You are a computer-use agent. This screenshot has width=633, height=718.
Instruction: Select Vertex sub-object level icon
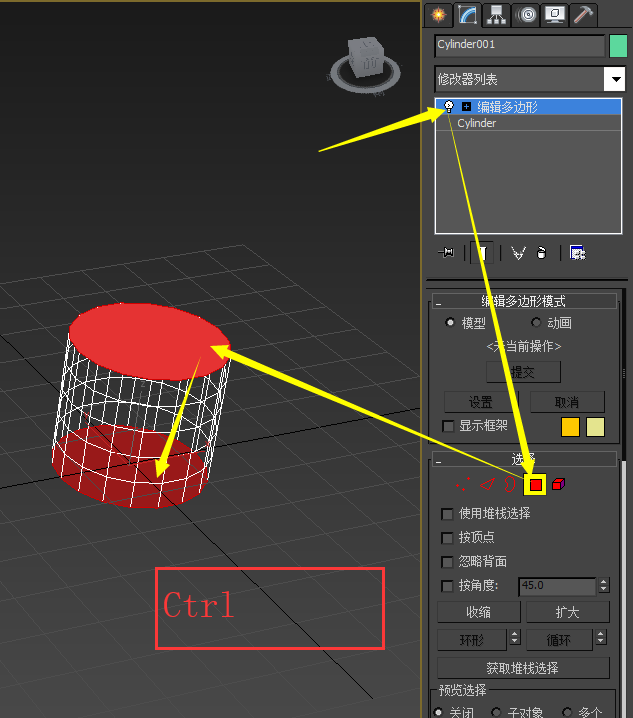(x=465, y=484)
